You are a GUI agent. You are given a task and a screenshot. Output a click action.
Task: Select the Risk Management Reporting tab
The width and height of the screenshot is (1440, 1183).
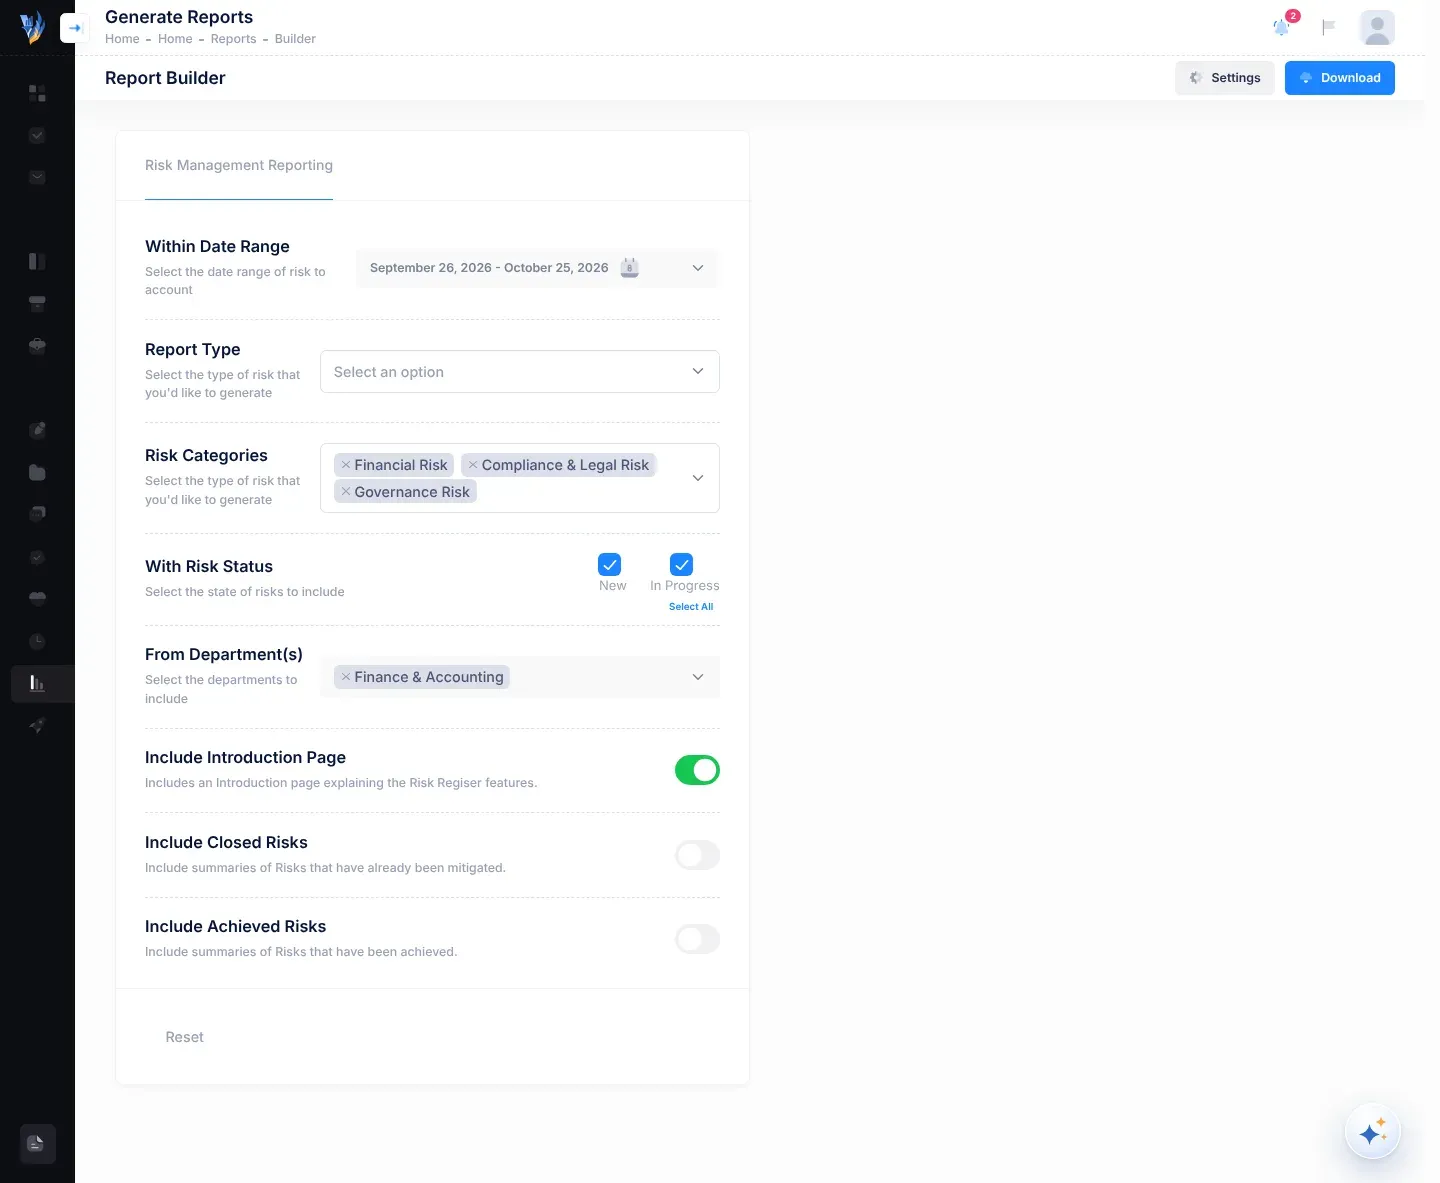click(x=239, y=166)
